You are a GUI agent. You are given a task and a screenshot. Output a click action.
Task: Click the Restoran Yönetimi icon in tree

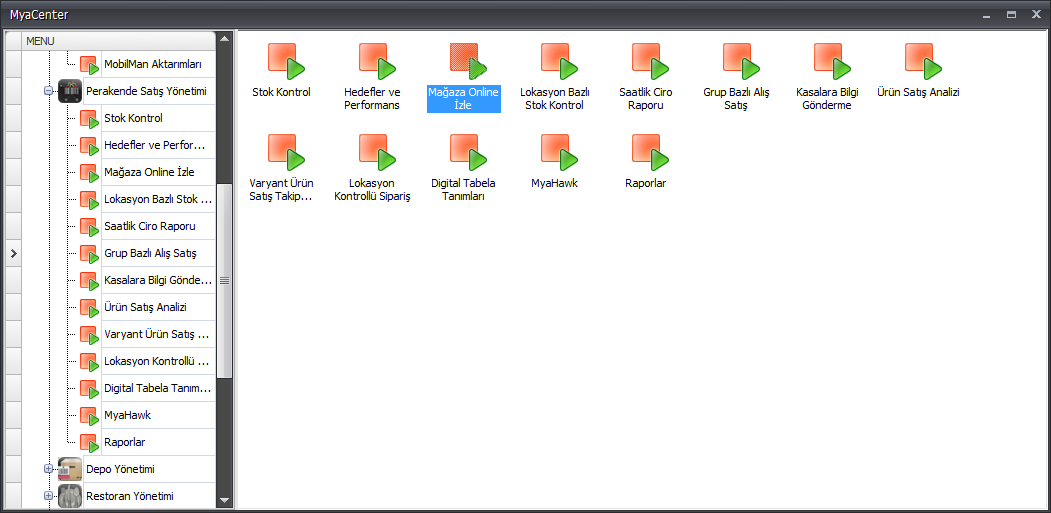[70, 496]
